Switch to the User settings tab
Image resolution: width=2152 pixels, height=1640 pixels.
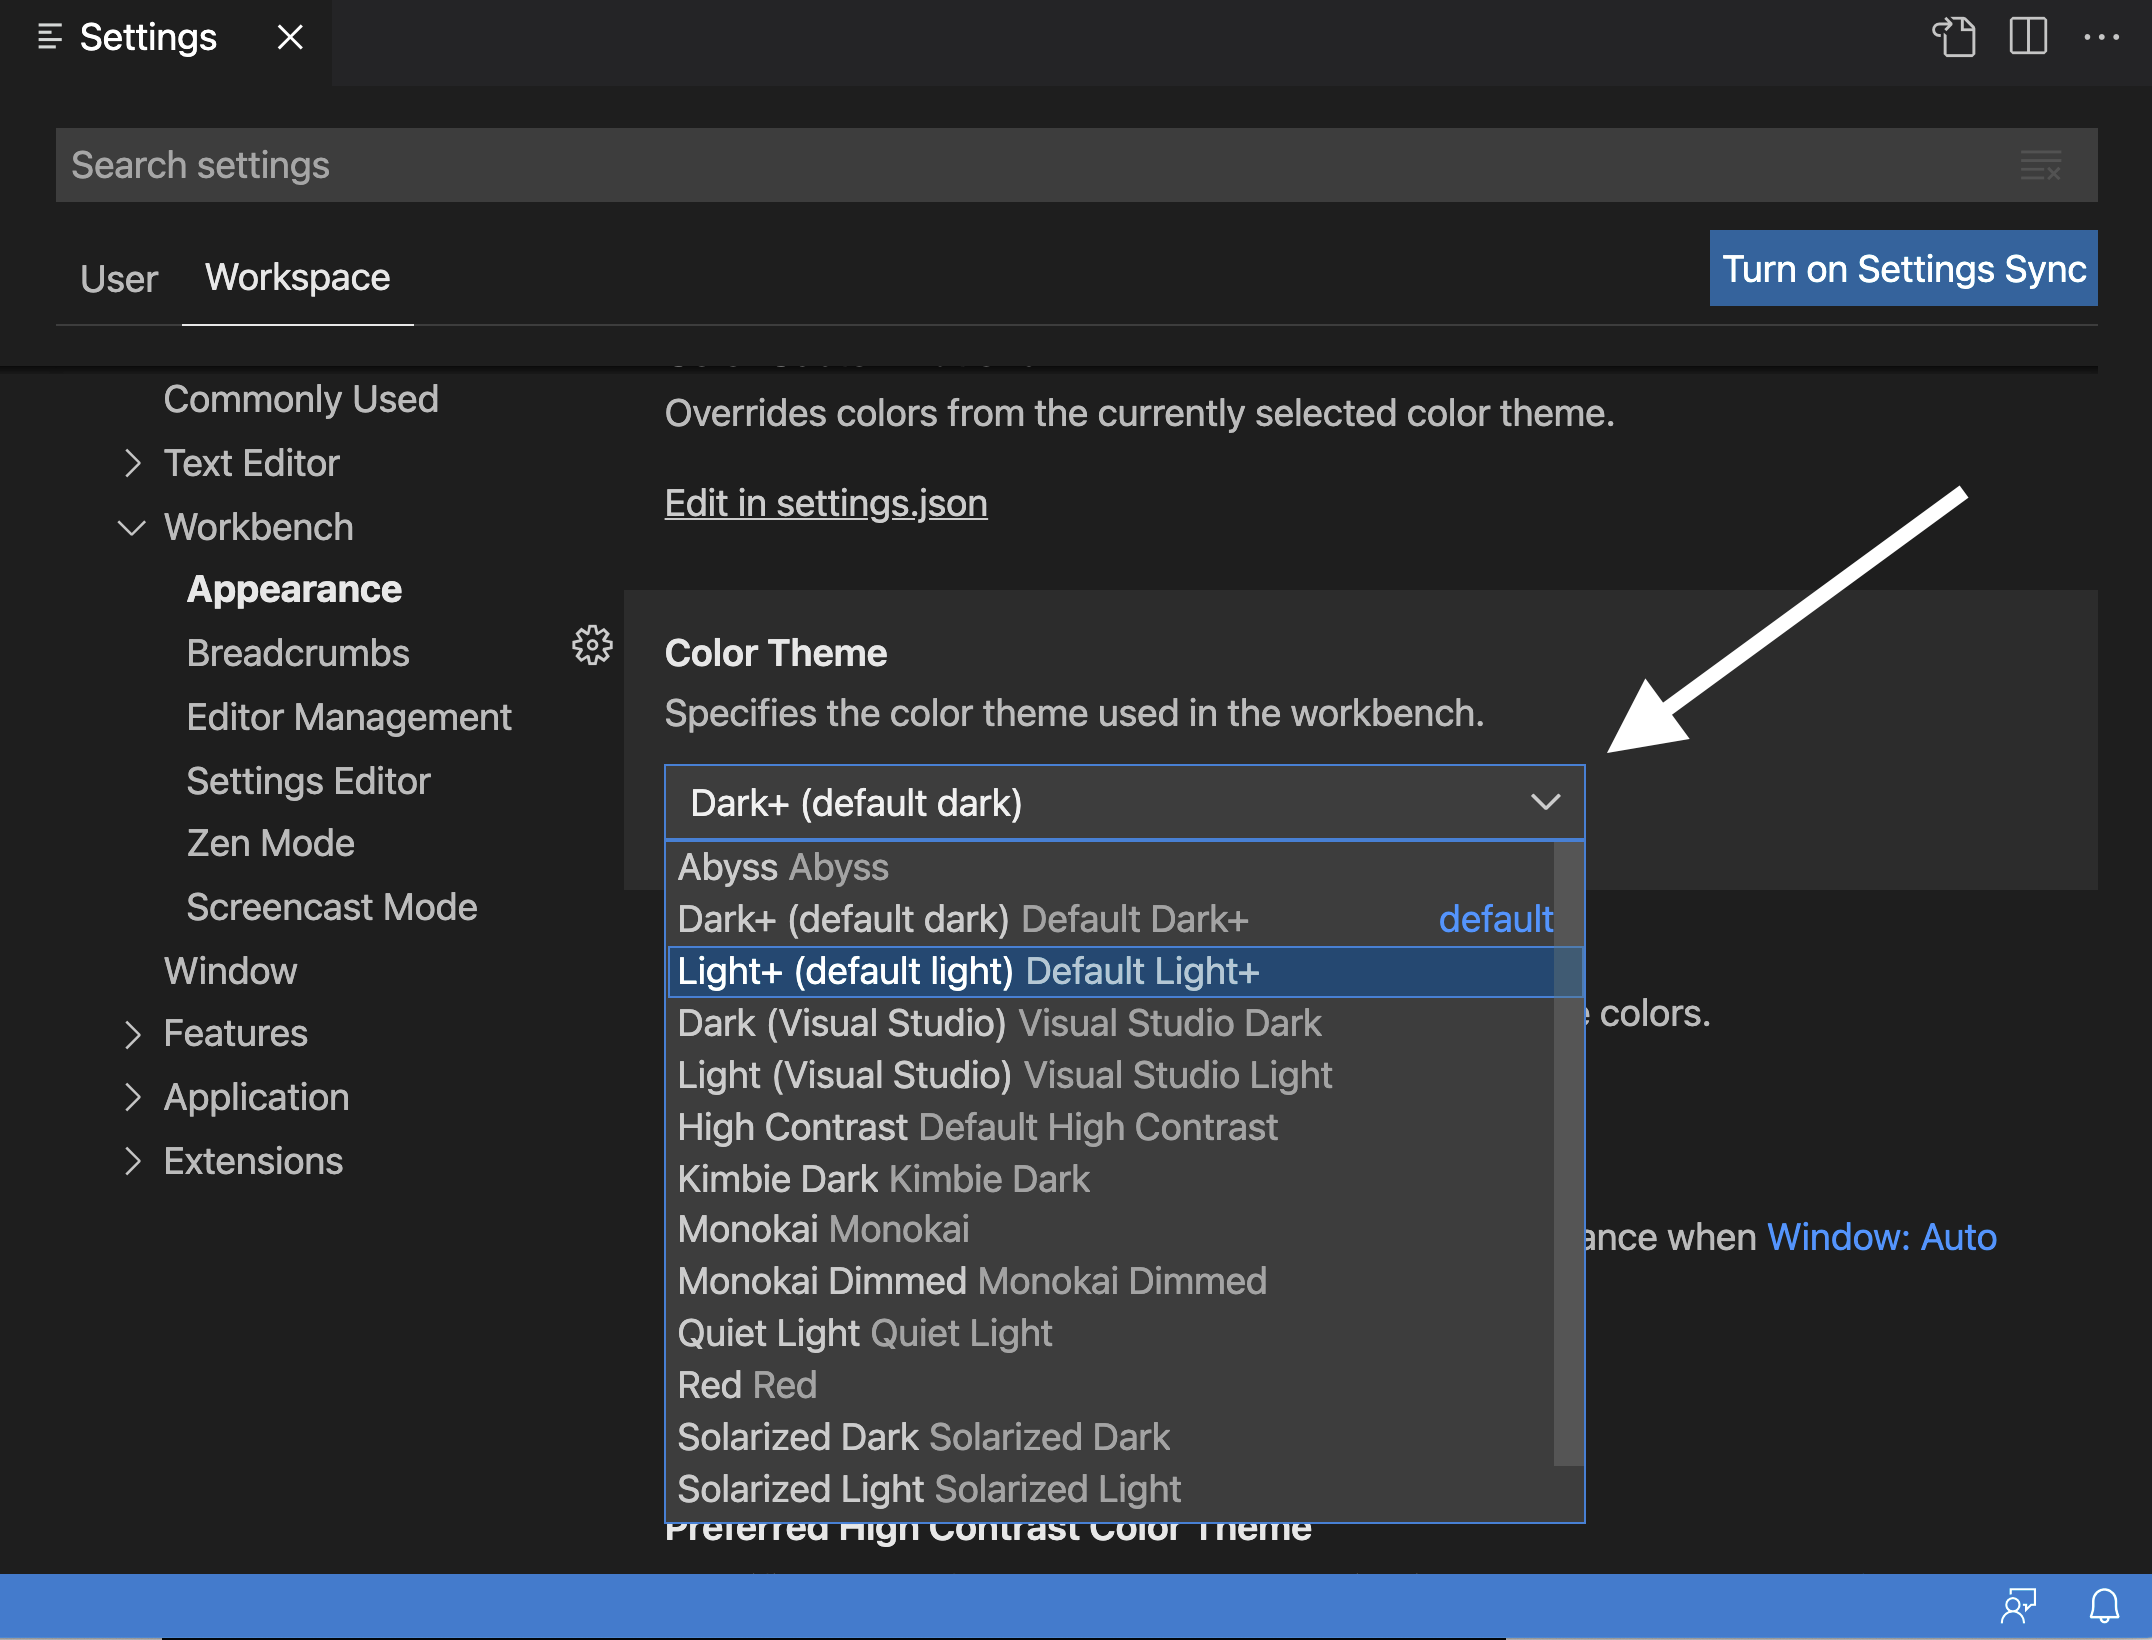coord(119,279)
